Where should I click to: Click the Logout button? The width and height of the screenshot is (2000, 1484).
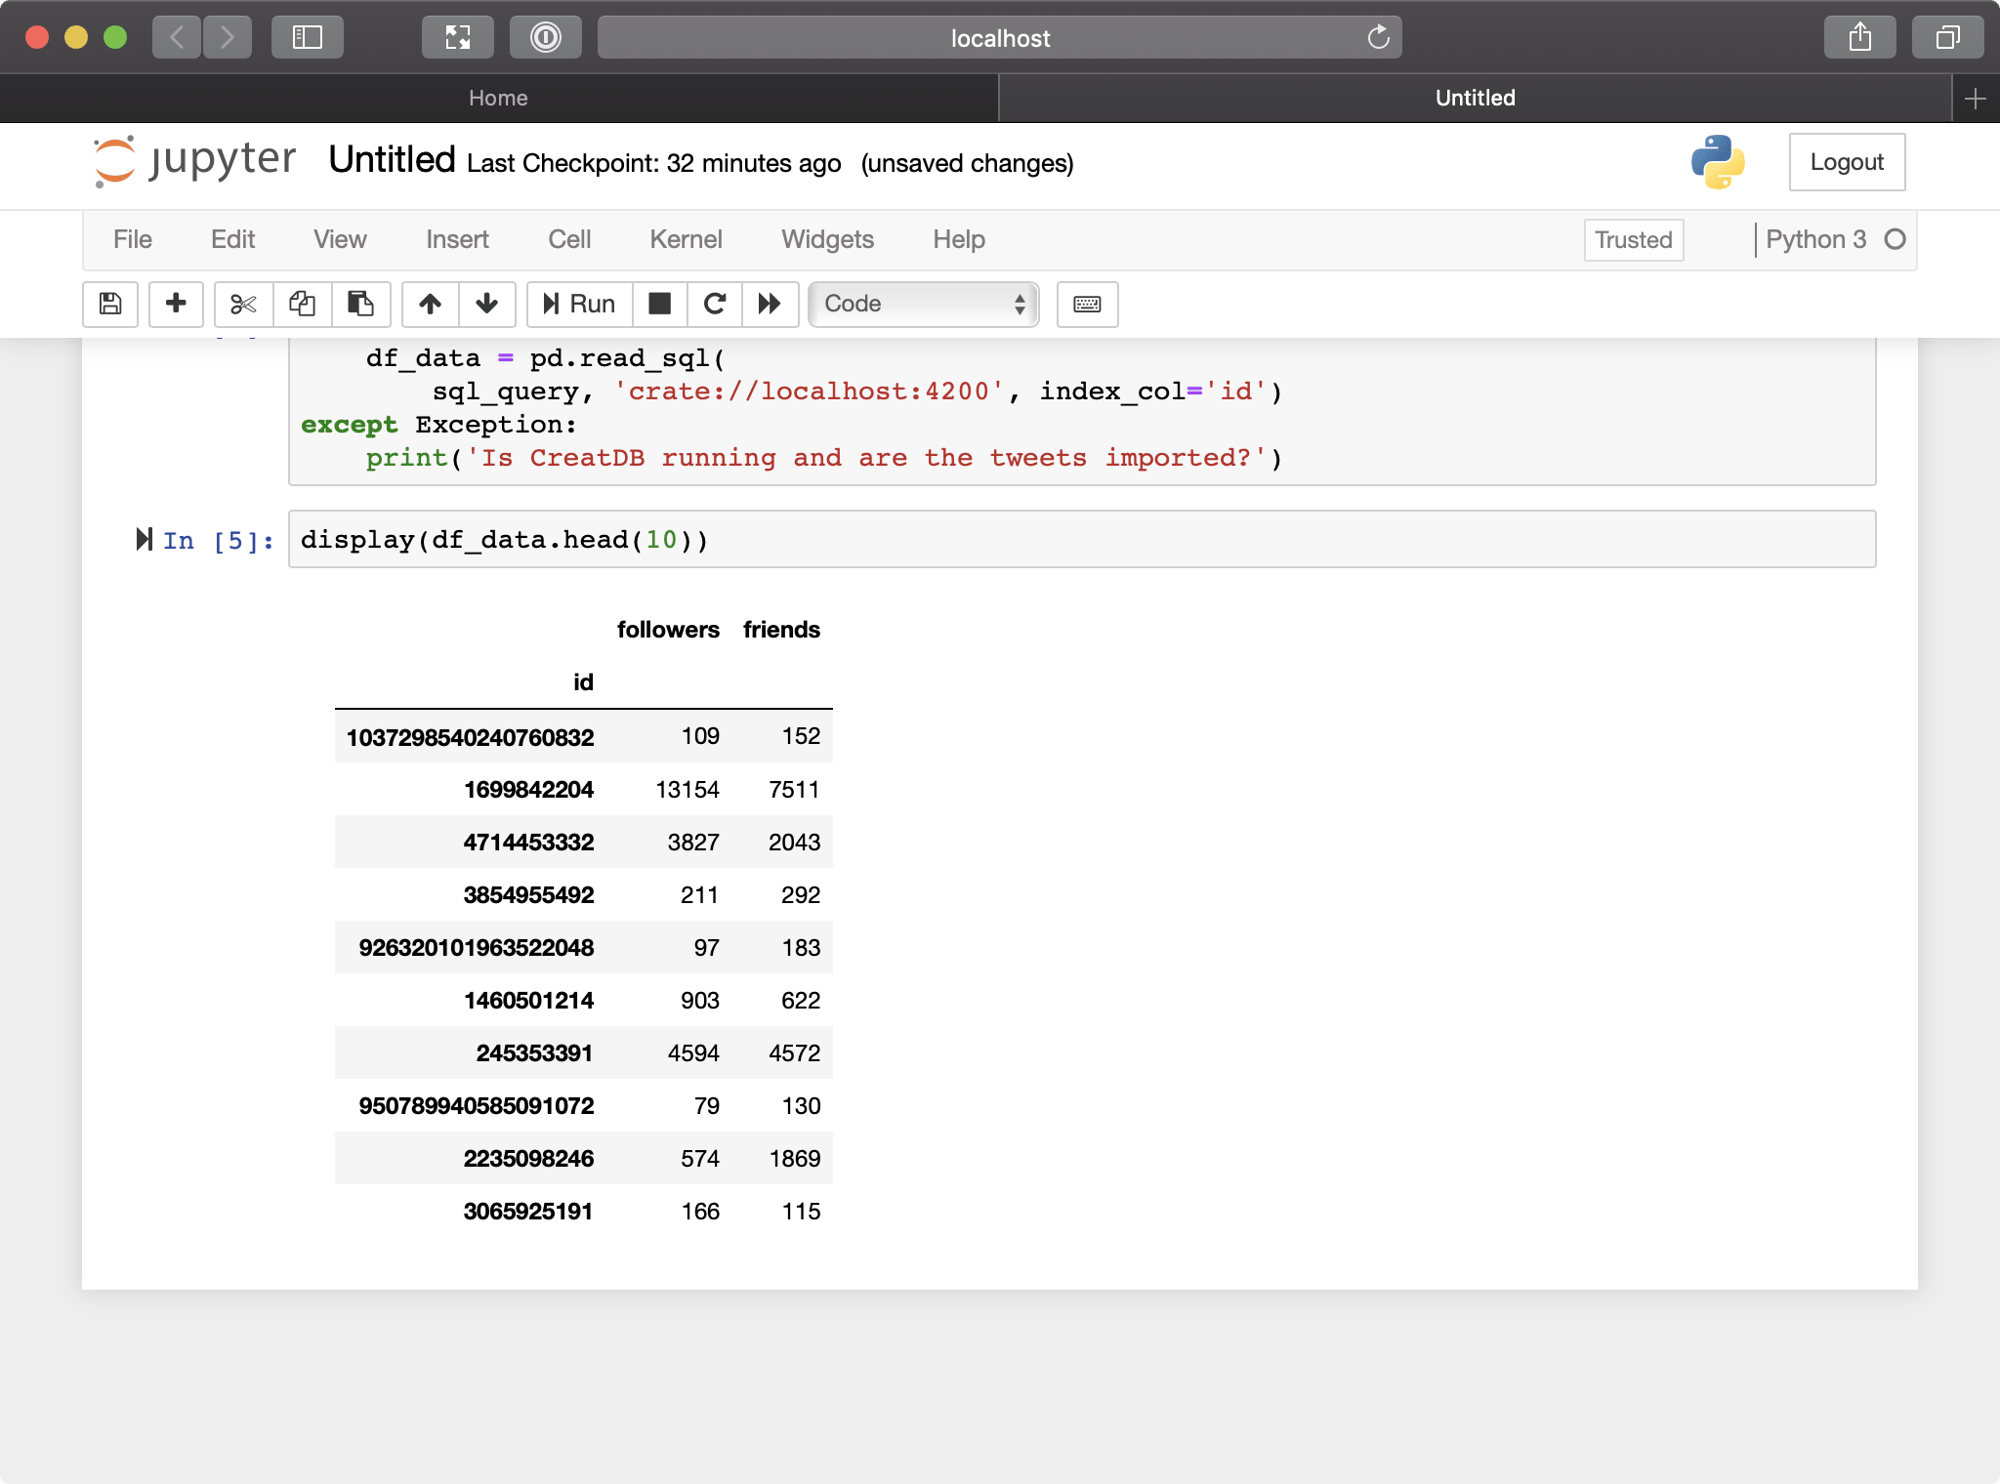point(1846,162)
